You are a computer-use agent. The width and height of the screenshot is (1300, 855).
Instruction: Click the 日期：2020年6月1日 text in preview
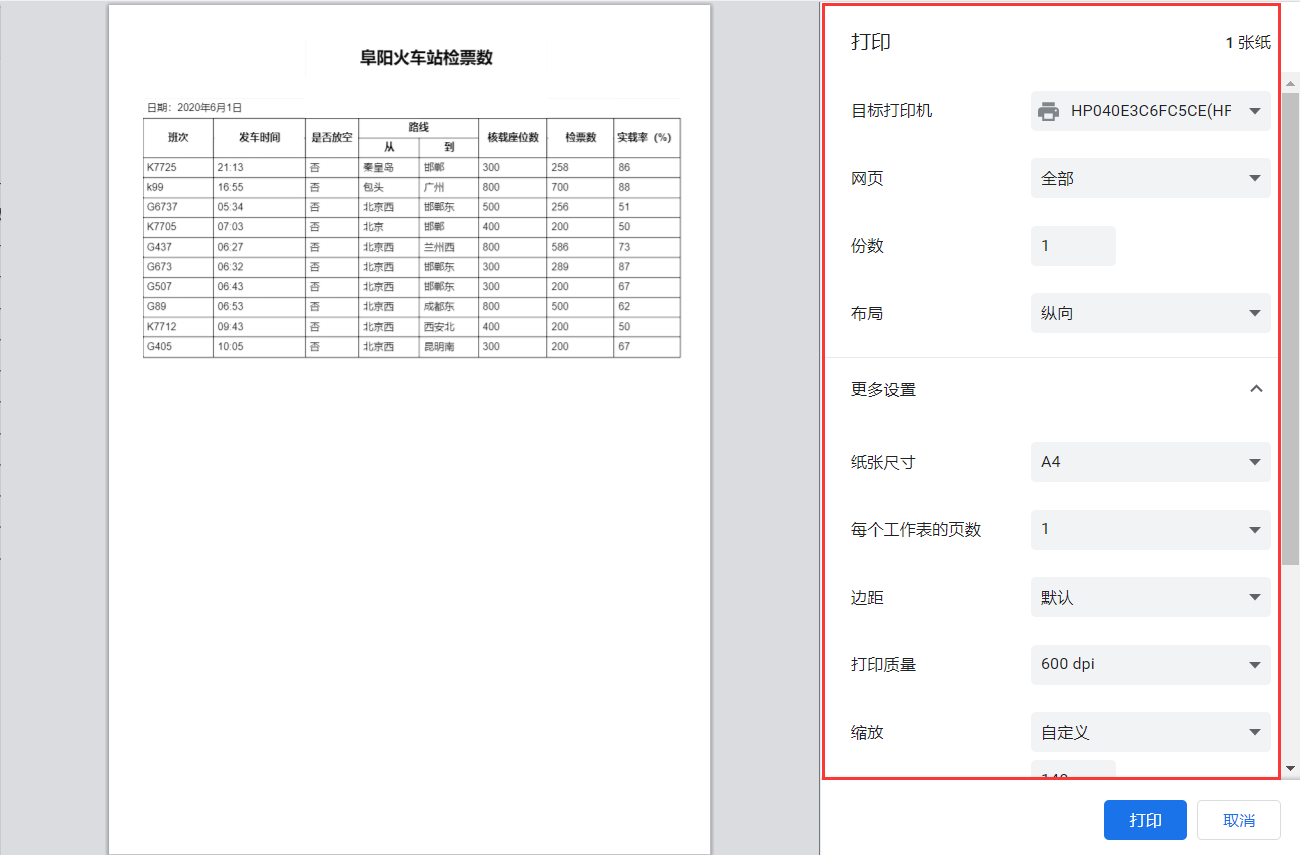pyautogui.click(x=195, y=107)
